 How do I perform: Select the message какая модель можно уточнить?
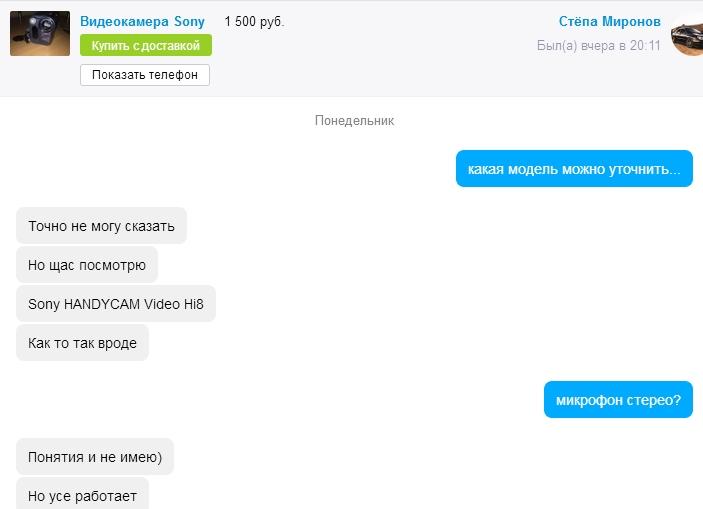point(574,169)
